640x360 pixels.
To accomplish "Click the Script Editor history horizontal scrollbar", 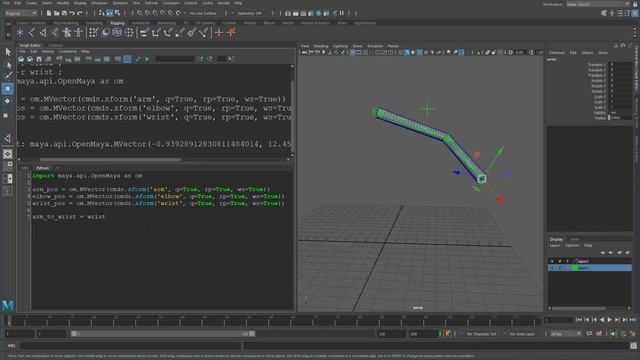I will [110, 160].
